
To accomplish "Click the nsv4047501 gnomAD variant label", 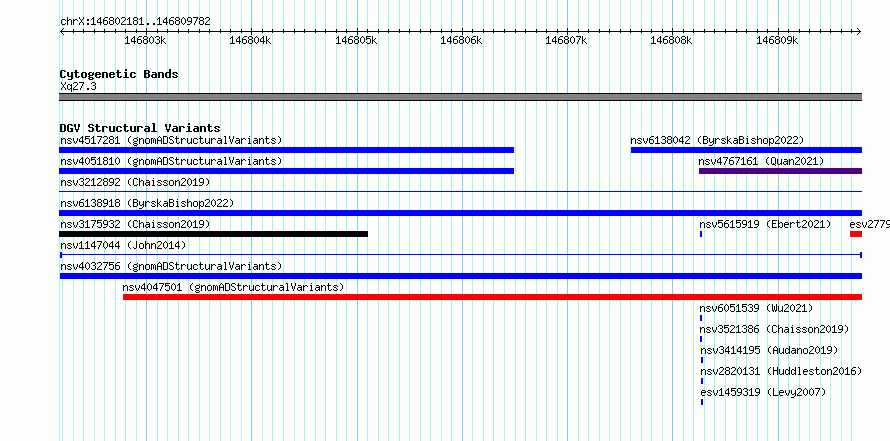I will click(233, 287).
